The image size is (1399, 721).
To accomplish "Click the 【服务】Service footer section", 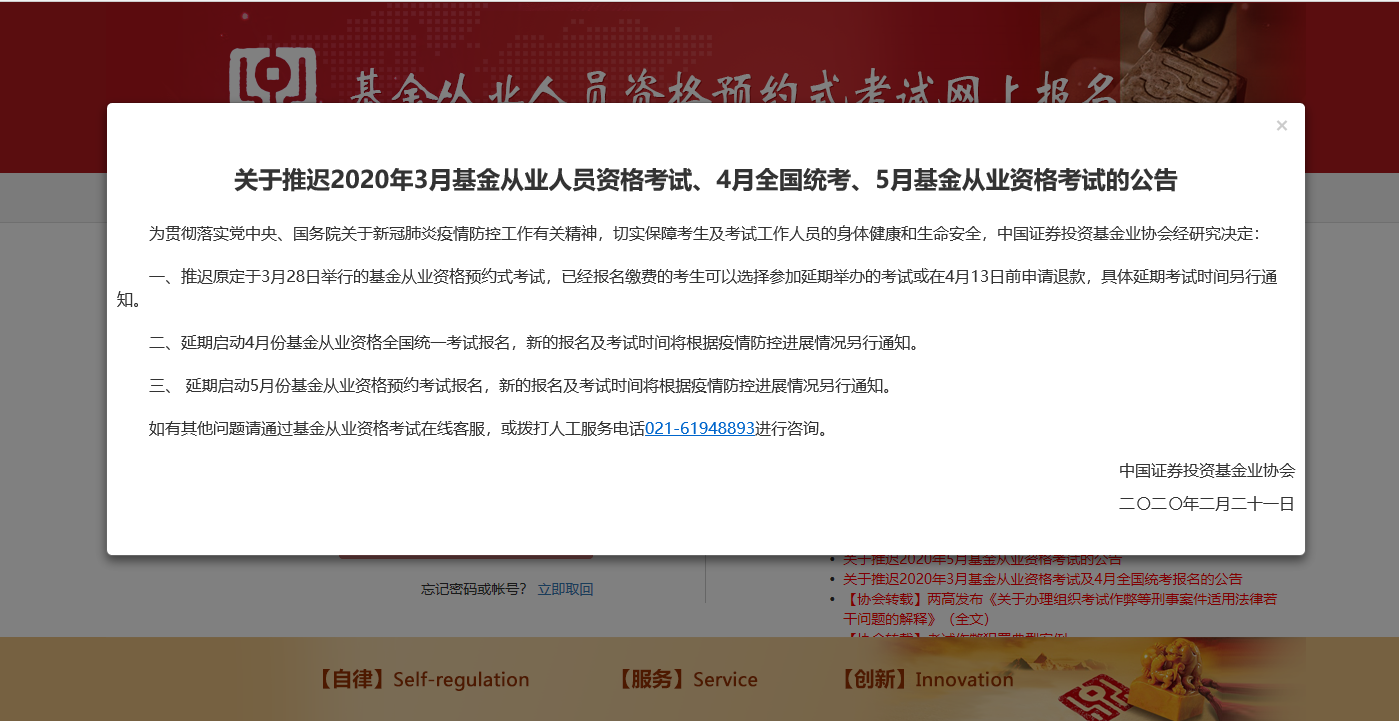I will click(688, 679).
